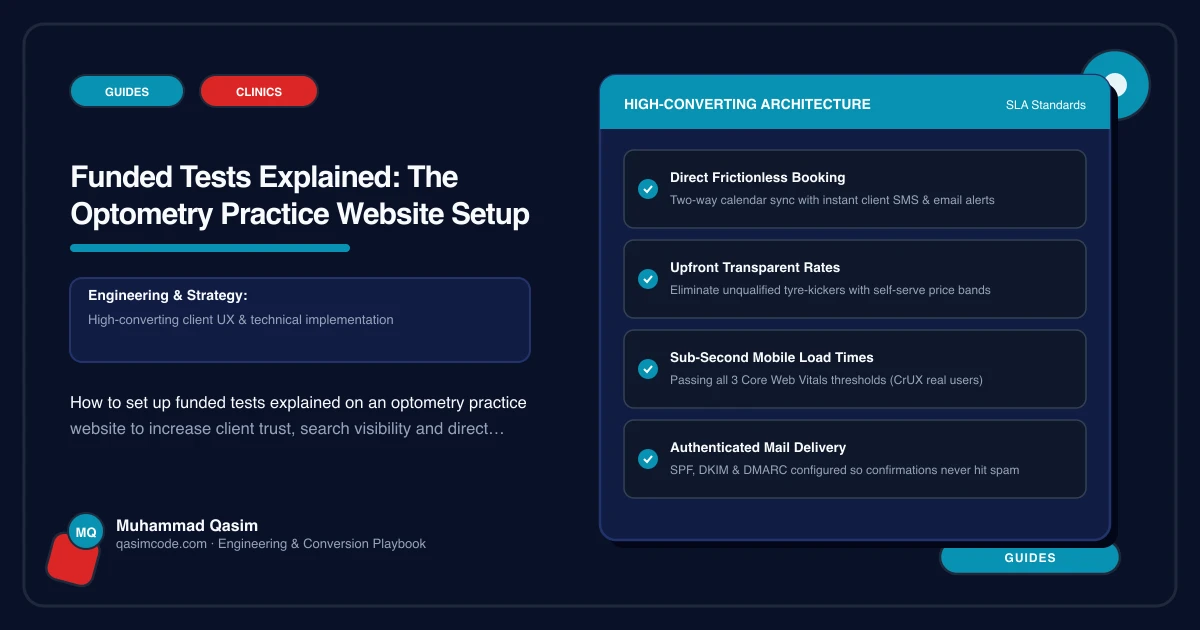Click the Eliminate unqualified tyre-kickers text
1200x630 pixels.
[x=829, y=290]
